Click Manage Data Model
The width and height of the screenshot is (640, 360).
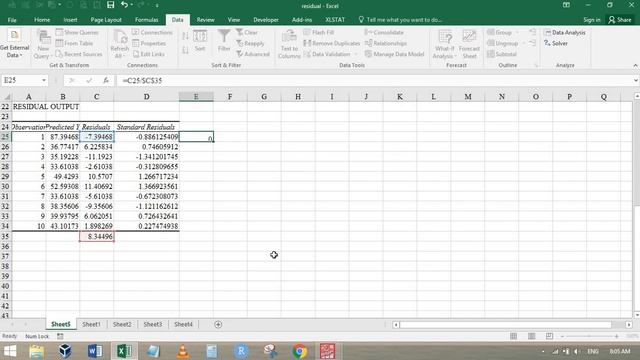tap(394, 54)
